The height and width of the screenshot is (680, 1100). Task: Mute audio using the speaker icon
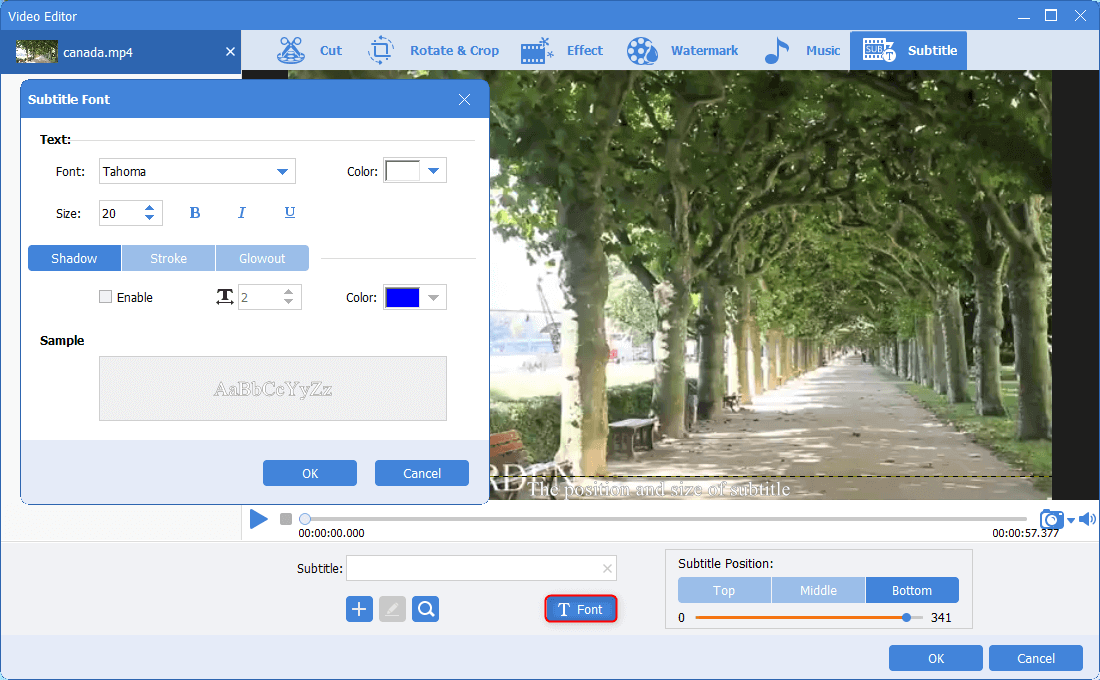point(1087,519)
